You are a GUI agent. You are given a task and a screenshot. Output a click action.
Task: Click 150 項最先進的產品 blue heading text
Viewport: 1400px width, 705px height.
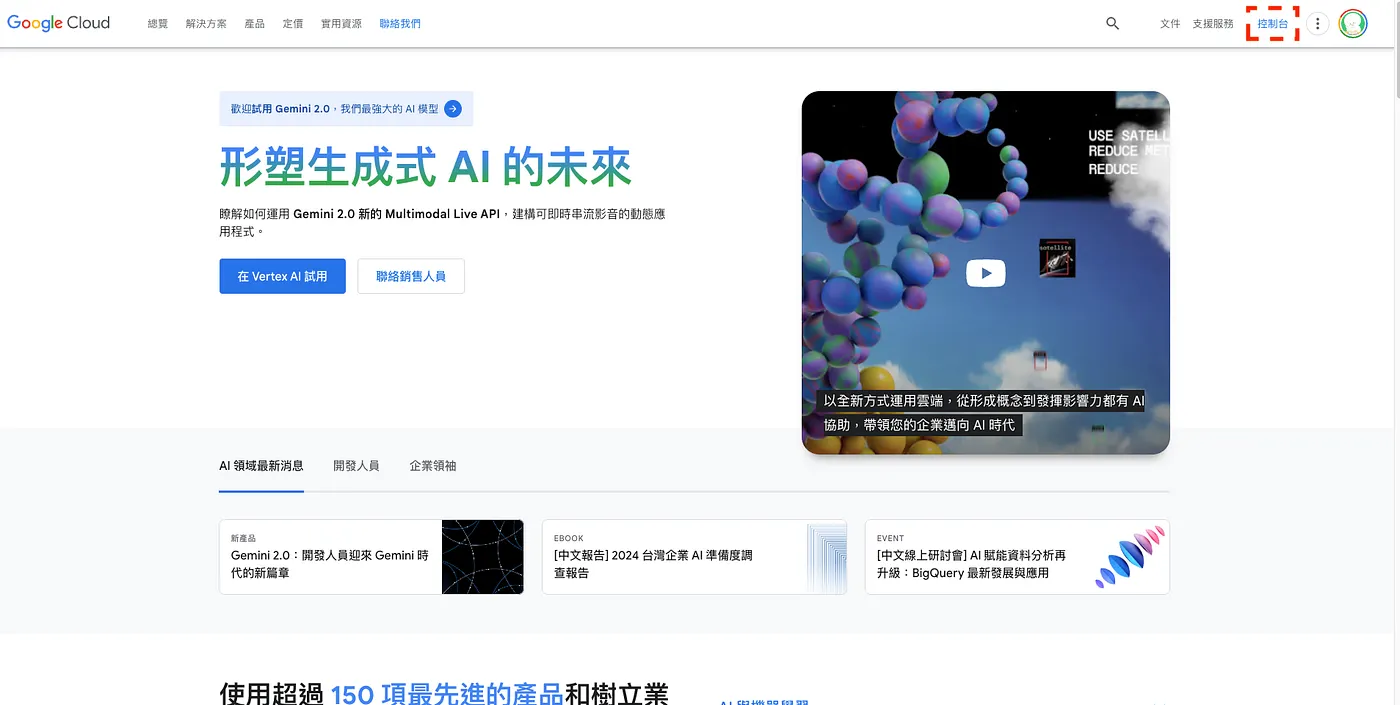446,694
